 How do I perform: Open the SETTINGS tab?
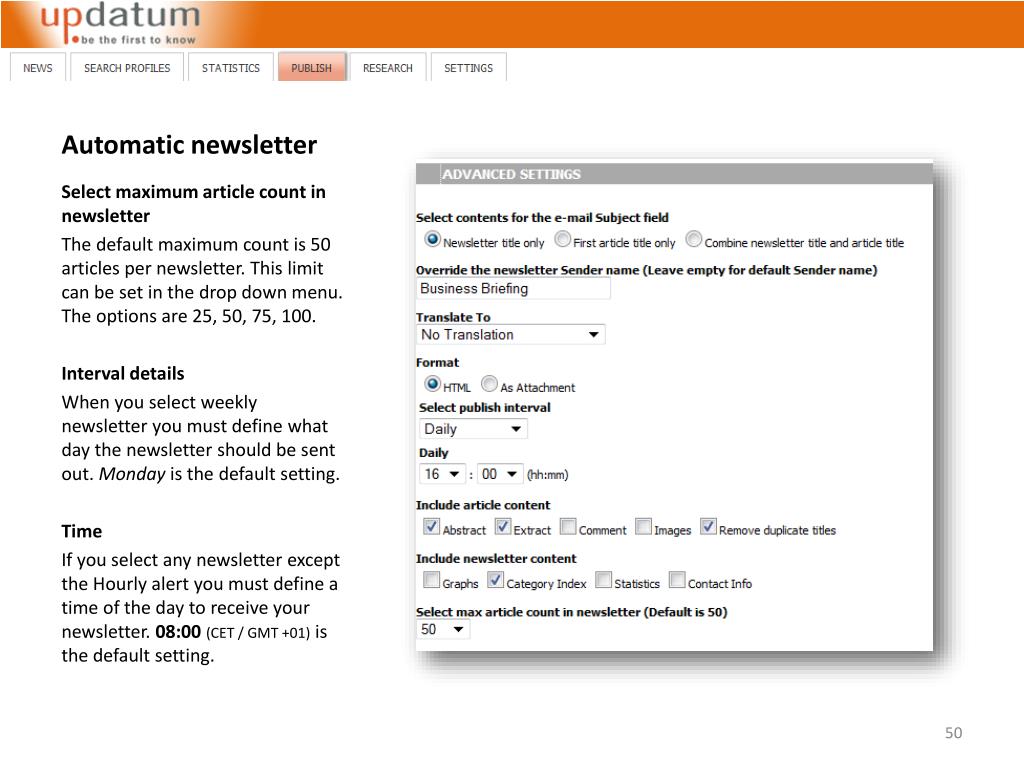468,67
